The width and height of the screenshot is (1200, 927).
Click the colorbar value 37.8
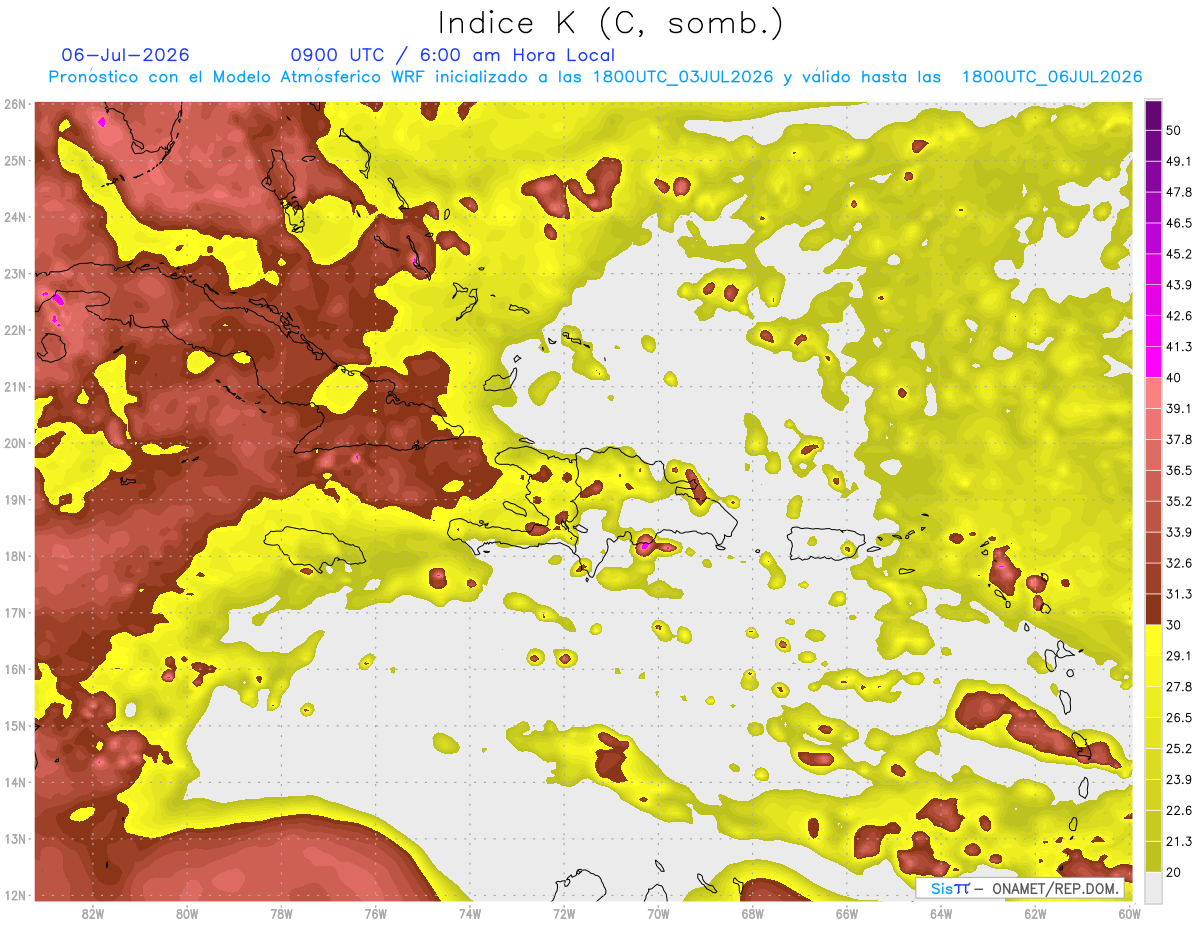pyautogui.click(x=1179, y=439)
